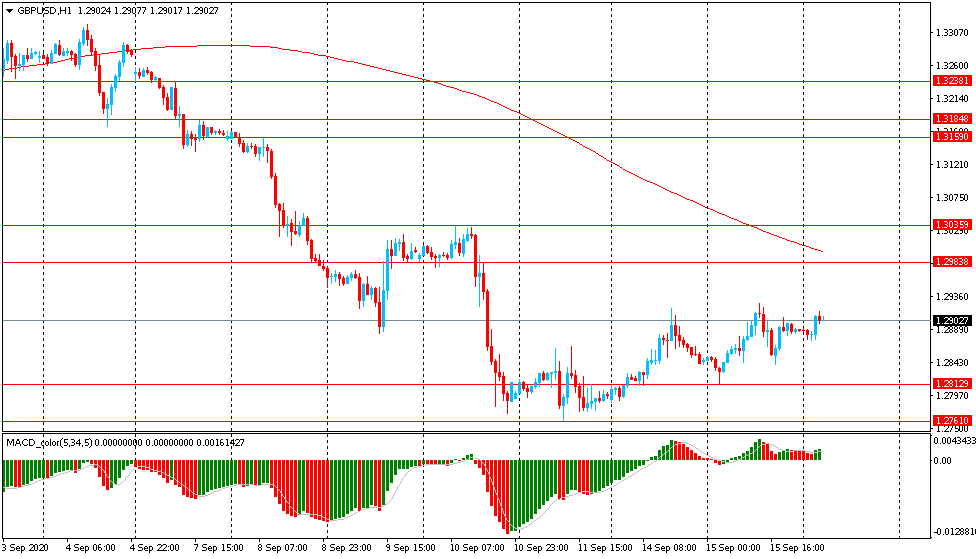Image resolution: width=976 pixels, height=559 pixels.
Task: Select the 1.31848 red price level label
Action: [952, 118]
